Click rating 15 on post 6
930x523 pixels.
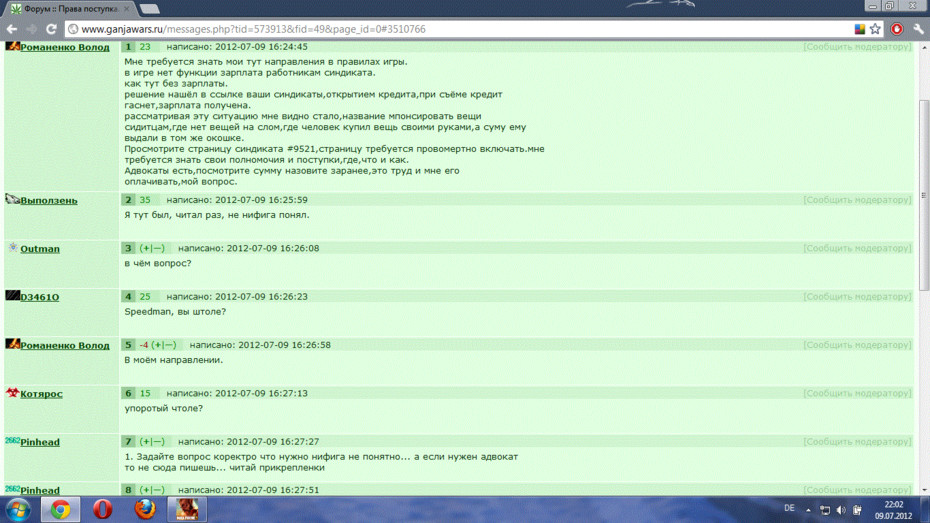pyautogui.click(x=145, y=393)
